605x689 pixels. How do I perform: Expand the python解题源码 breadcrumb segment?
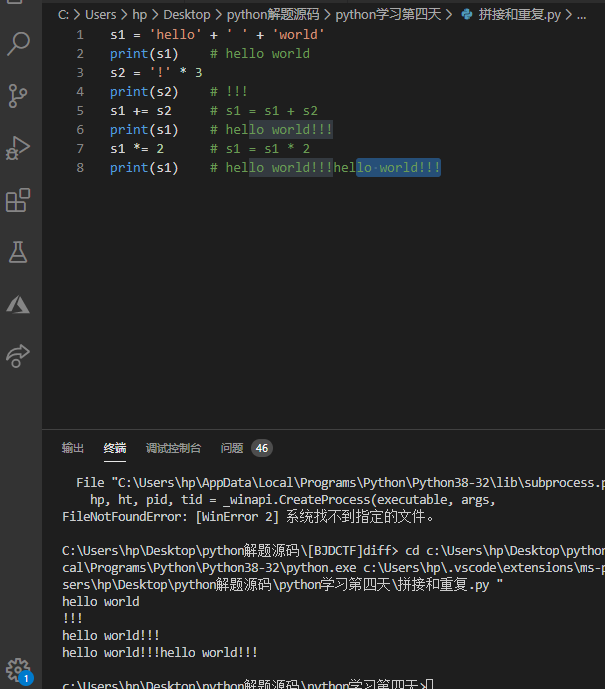270,15
